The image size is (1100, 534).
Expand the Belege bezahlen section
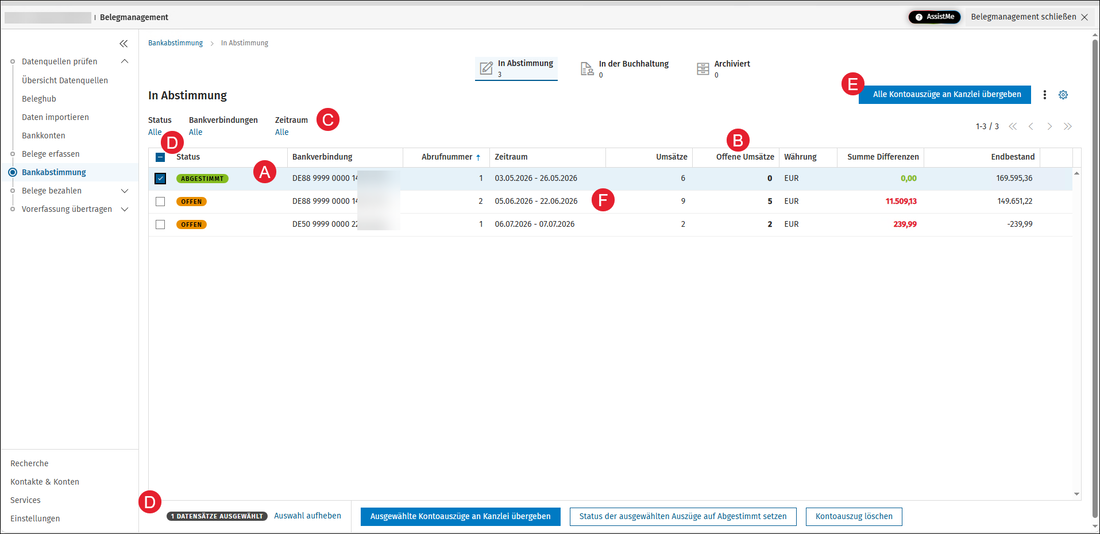(124, 191)
